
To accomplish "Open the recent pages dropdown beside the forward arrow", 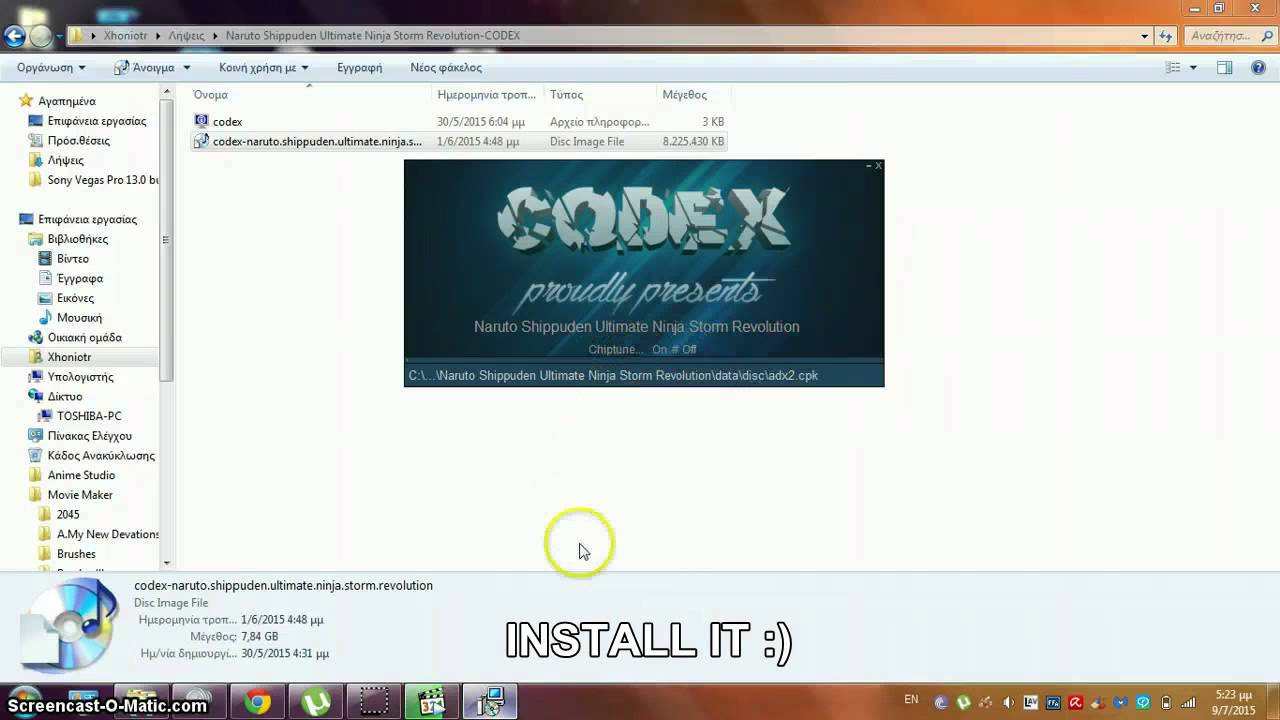I will tap(60, 36).
